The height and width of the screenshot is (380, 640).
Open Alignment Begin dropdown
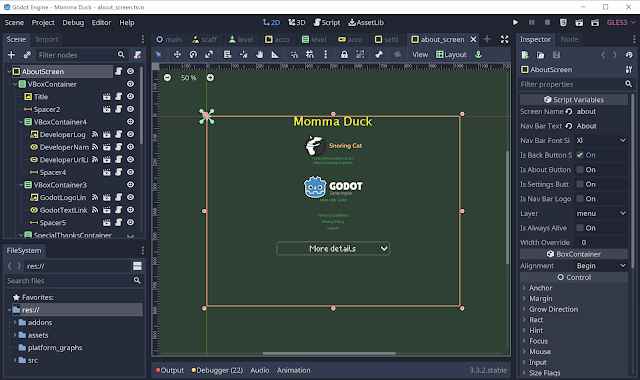[601, 266]
